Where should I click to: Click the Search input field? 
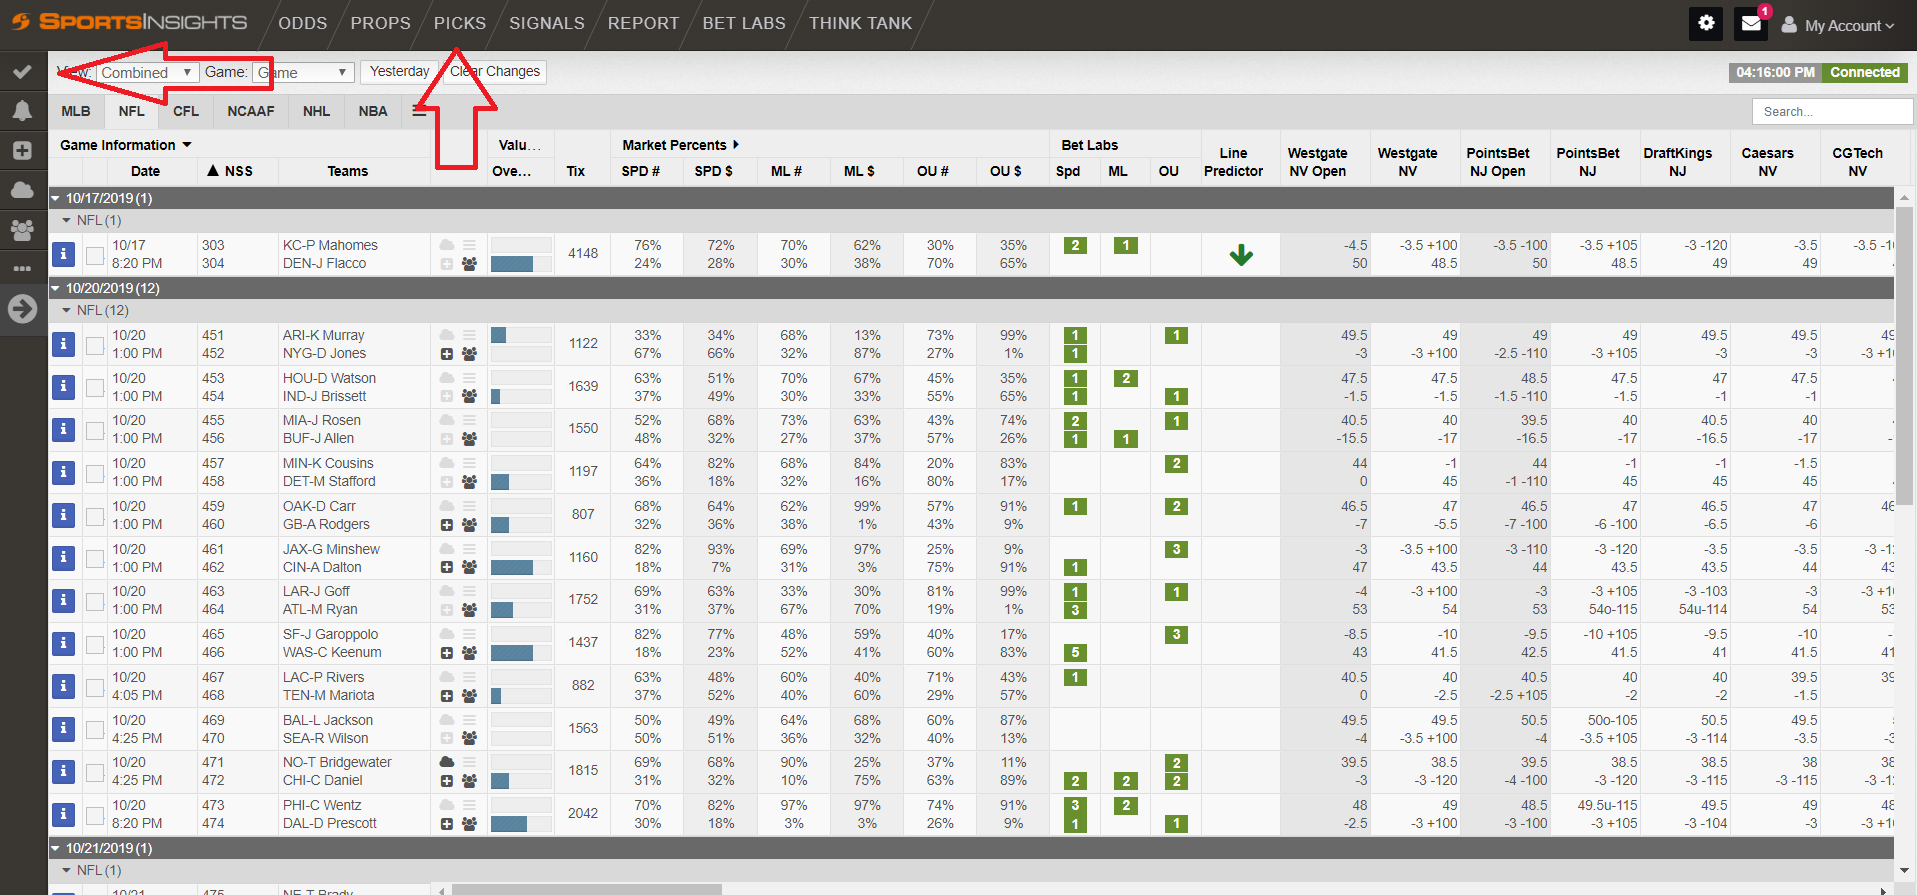[x=1830, y=112]
